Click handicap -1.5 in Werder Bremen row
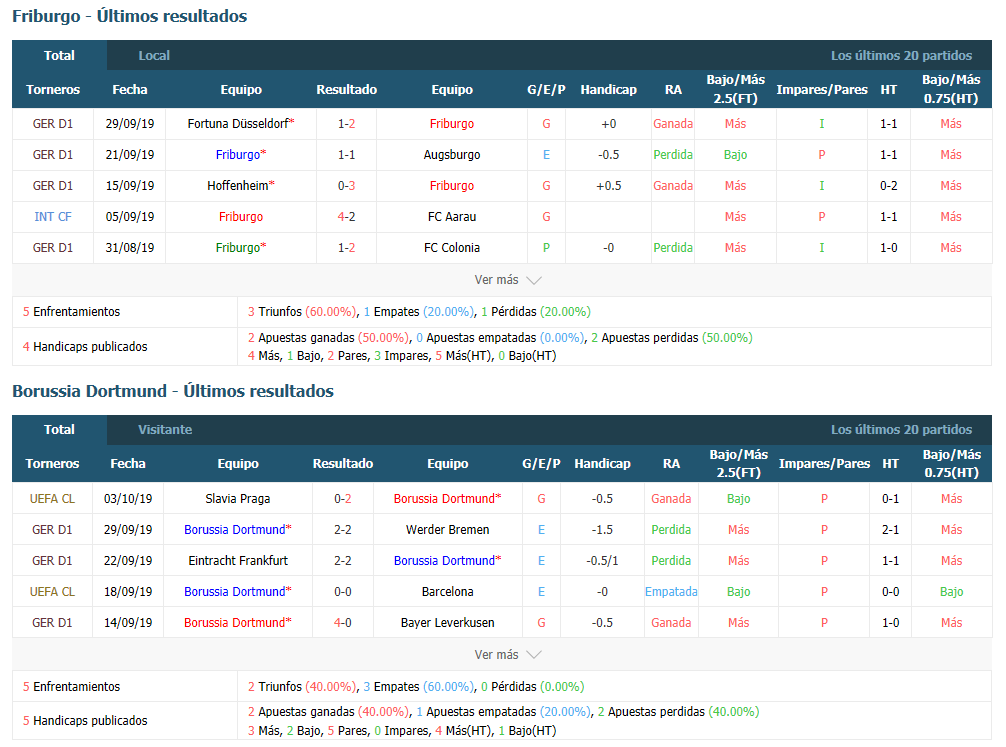1006x747 pixels. tap(602, 529)
